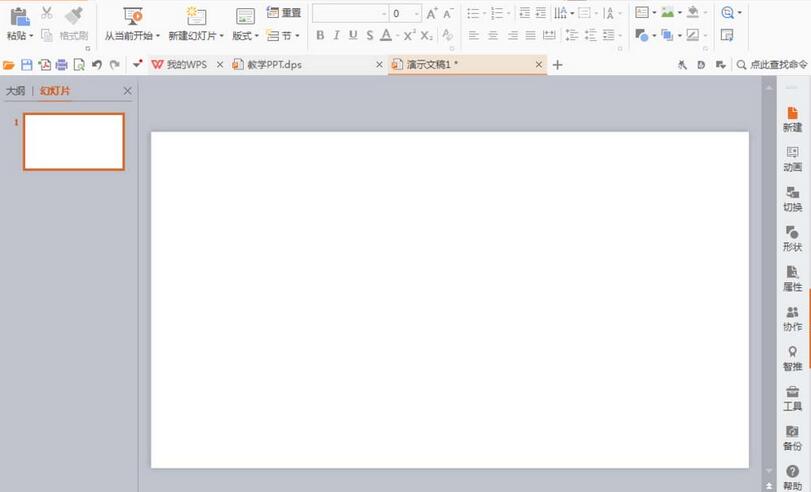Click the 新建 new document sidebar icon
The height and width of the screenshot is (492, 811).
[x=792, y=120]
